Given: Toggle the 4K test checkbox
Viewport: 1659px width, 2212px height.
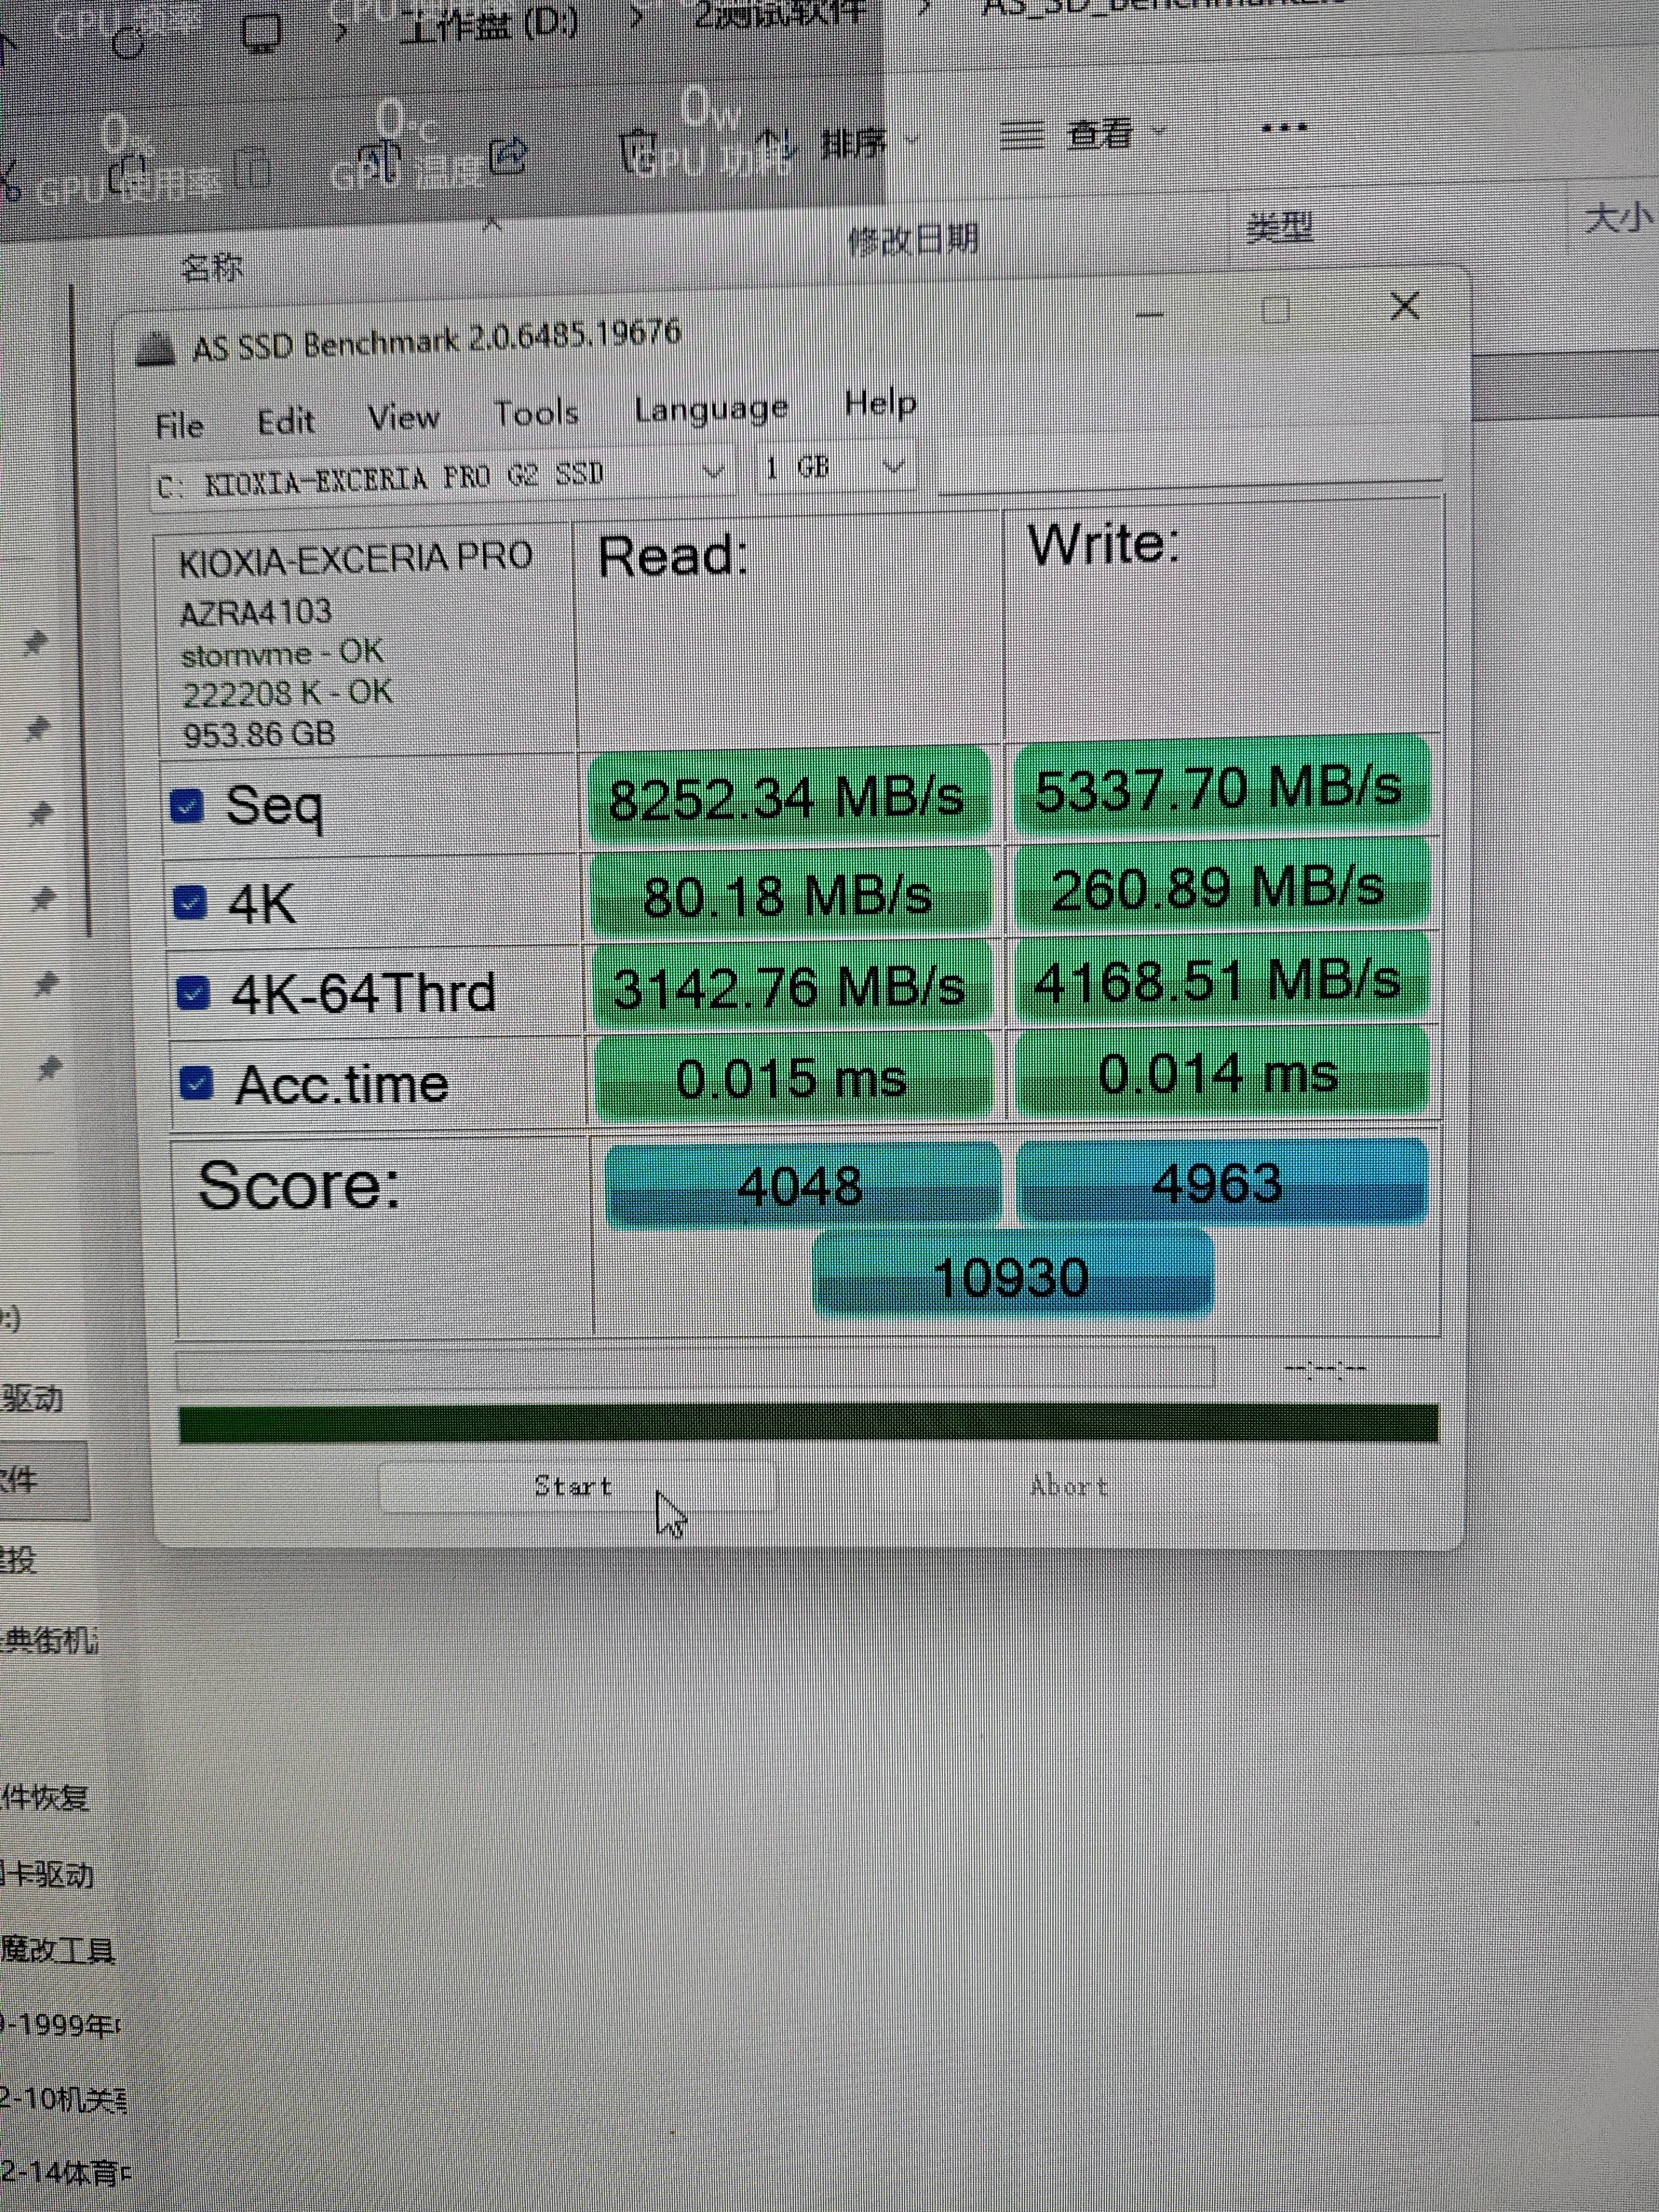Looking at the screenshot, I should 190,902.
